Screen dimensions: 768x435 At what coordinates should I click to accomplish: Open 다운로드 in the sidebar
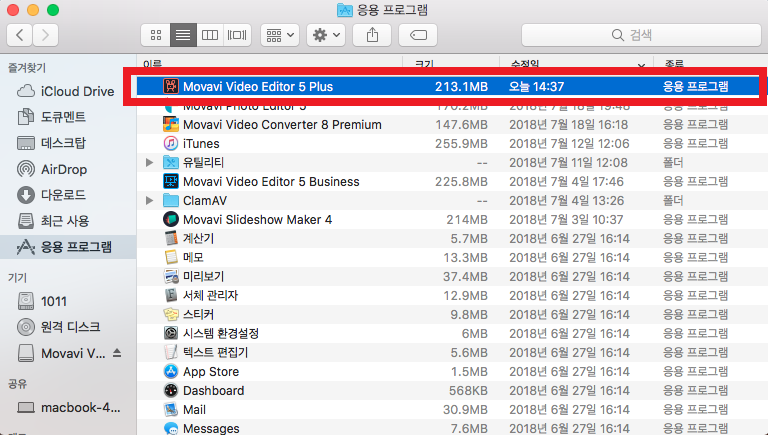(51, 195)
